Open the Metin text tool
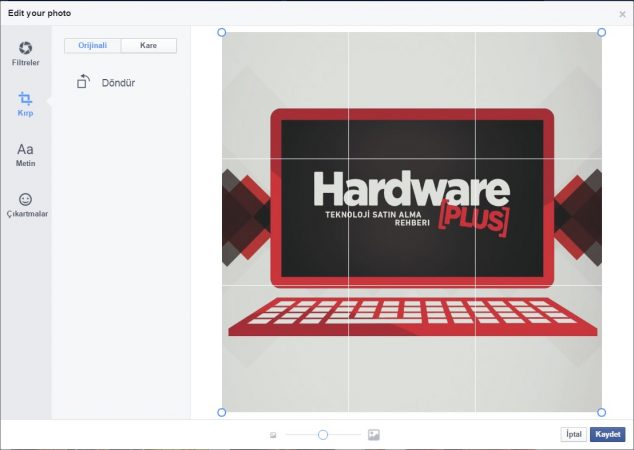 25,154
